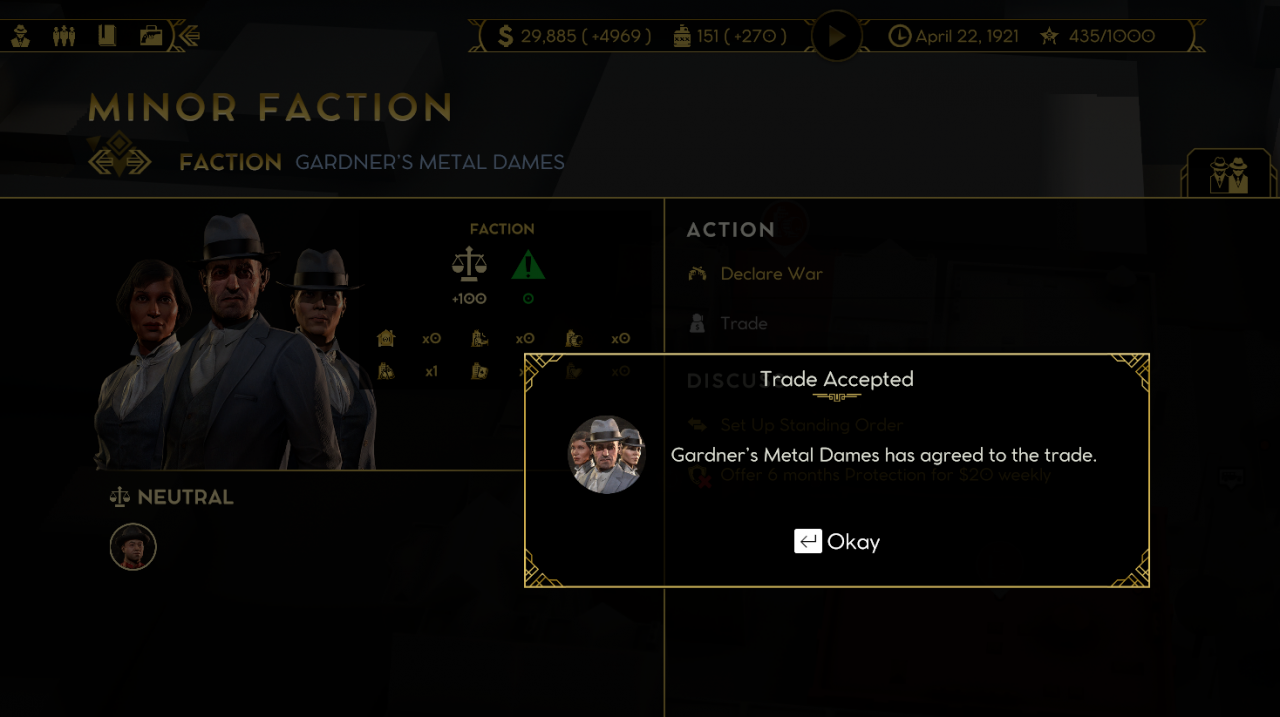Open the diplomacy tab with two gangsters
1280x717 pixels.
pyautogui.click(x=1228, y=174)
